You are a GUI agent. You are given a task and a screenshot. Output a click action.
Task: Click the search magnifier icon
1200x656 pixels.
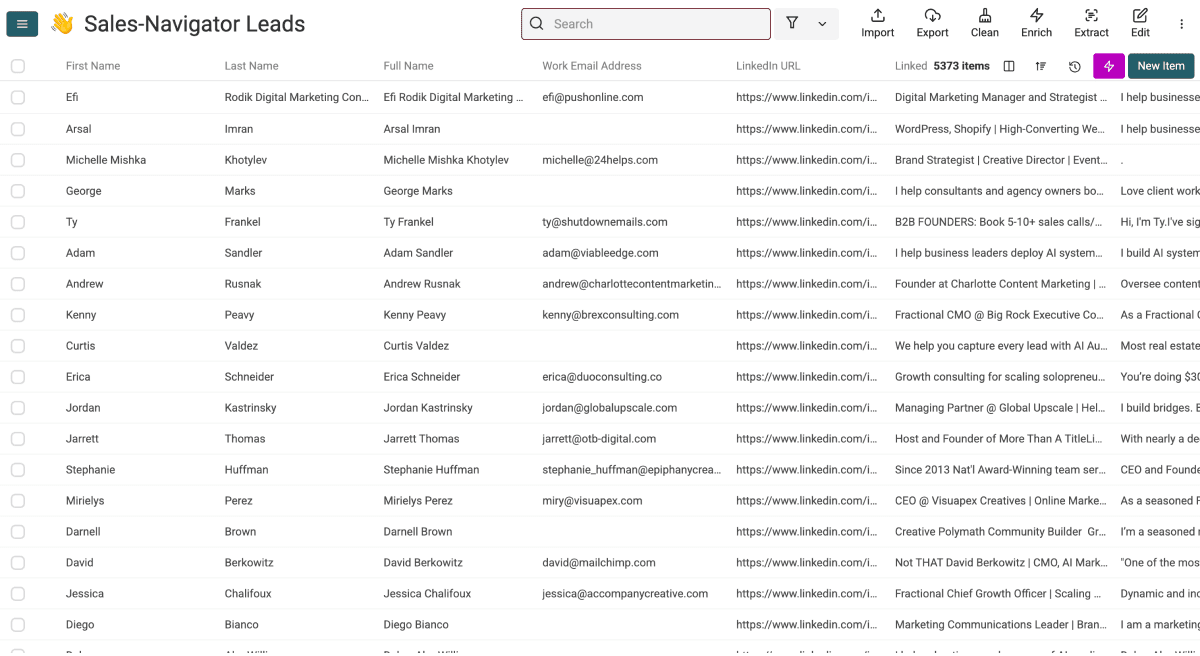(x=537, y=24)
